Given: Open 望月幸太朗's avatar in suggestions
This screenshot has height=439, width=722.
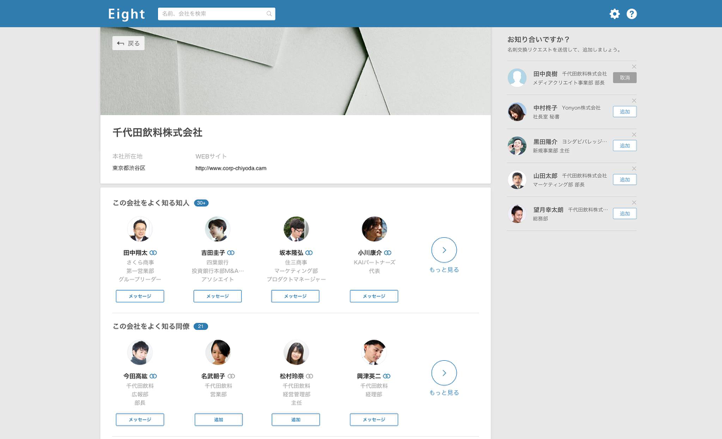Looking at the screenshot, I should pos(517,214).
